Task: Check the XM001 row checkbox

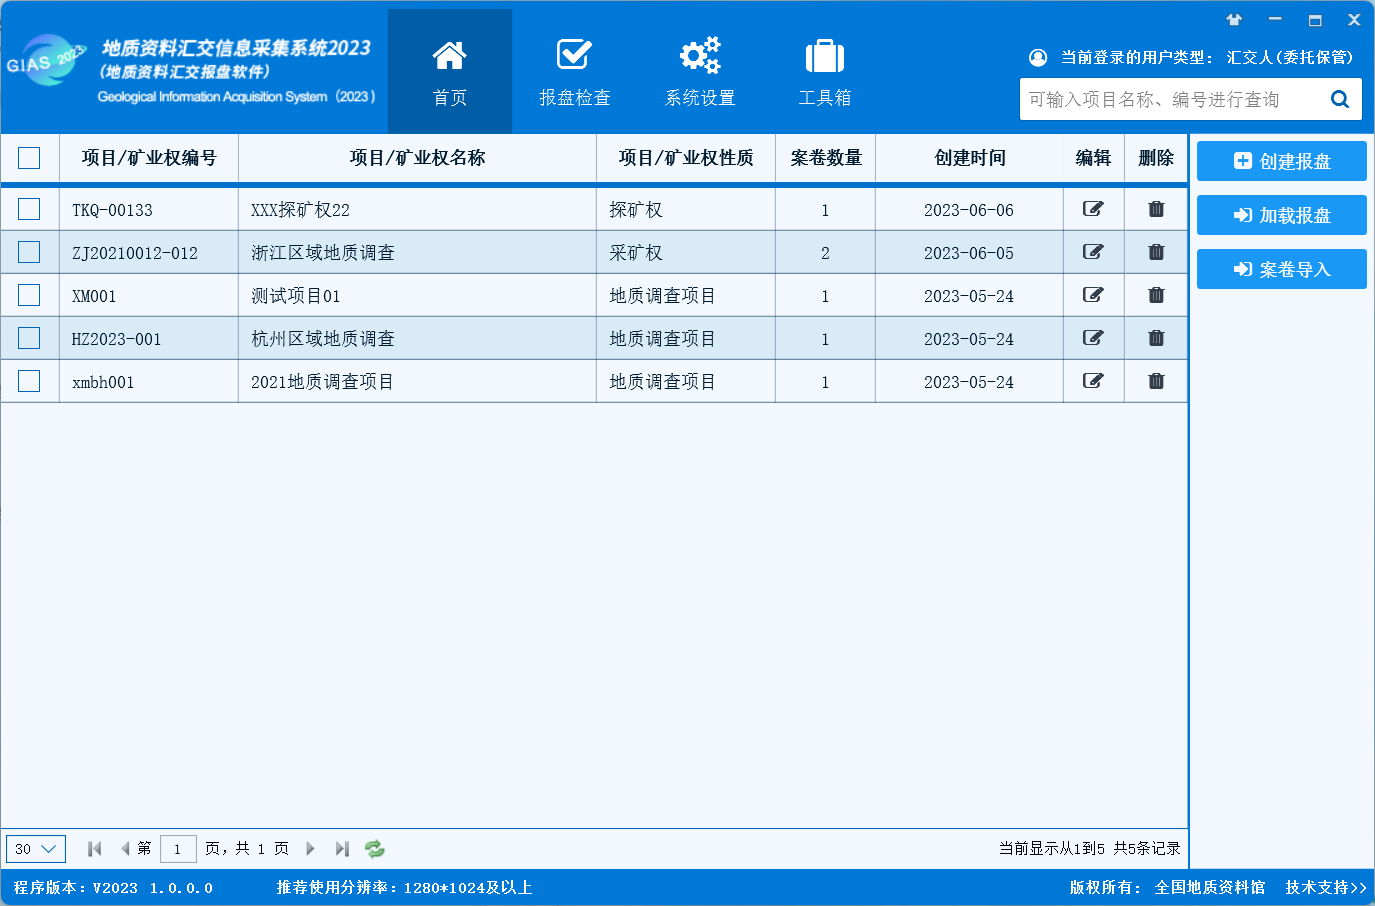Action: pyautogui.click(x=29, y=295)
